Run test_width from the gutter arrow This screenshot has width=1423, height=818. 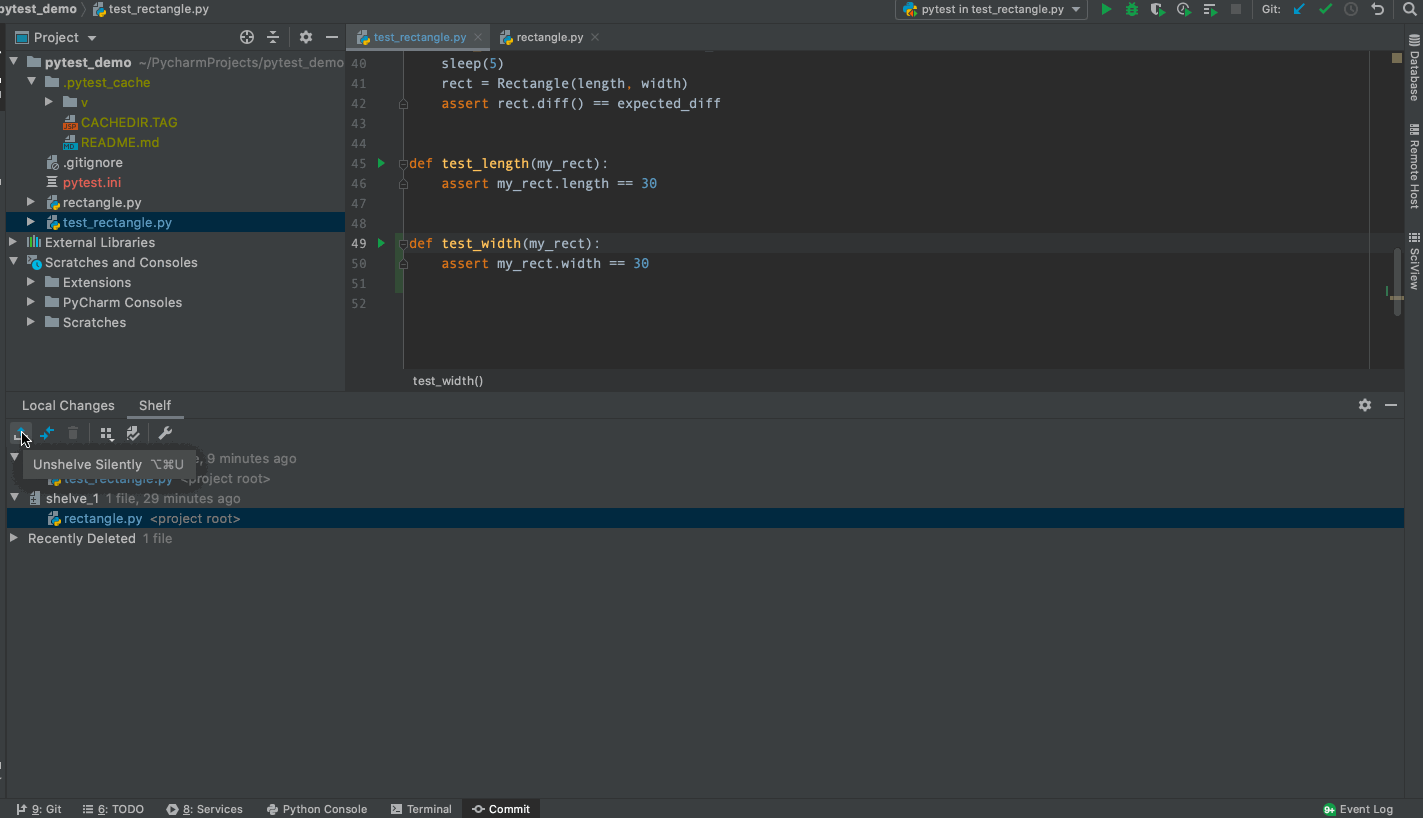381,243
